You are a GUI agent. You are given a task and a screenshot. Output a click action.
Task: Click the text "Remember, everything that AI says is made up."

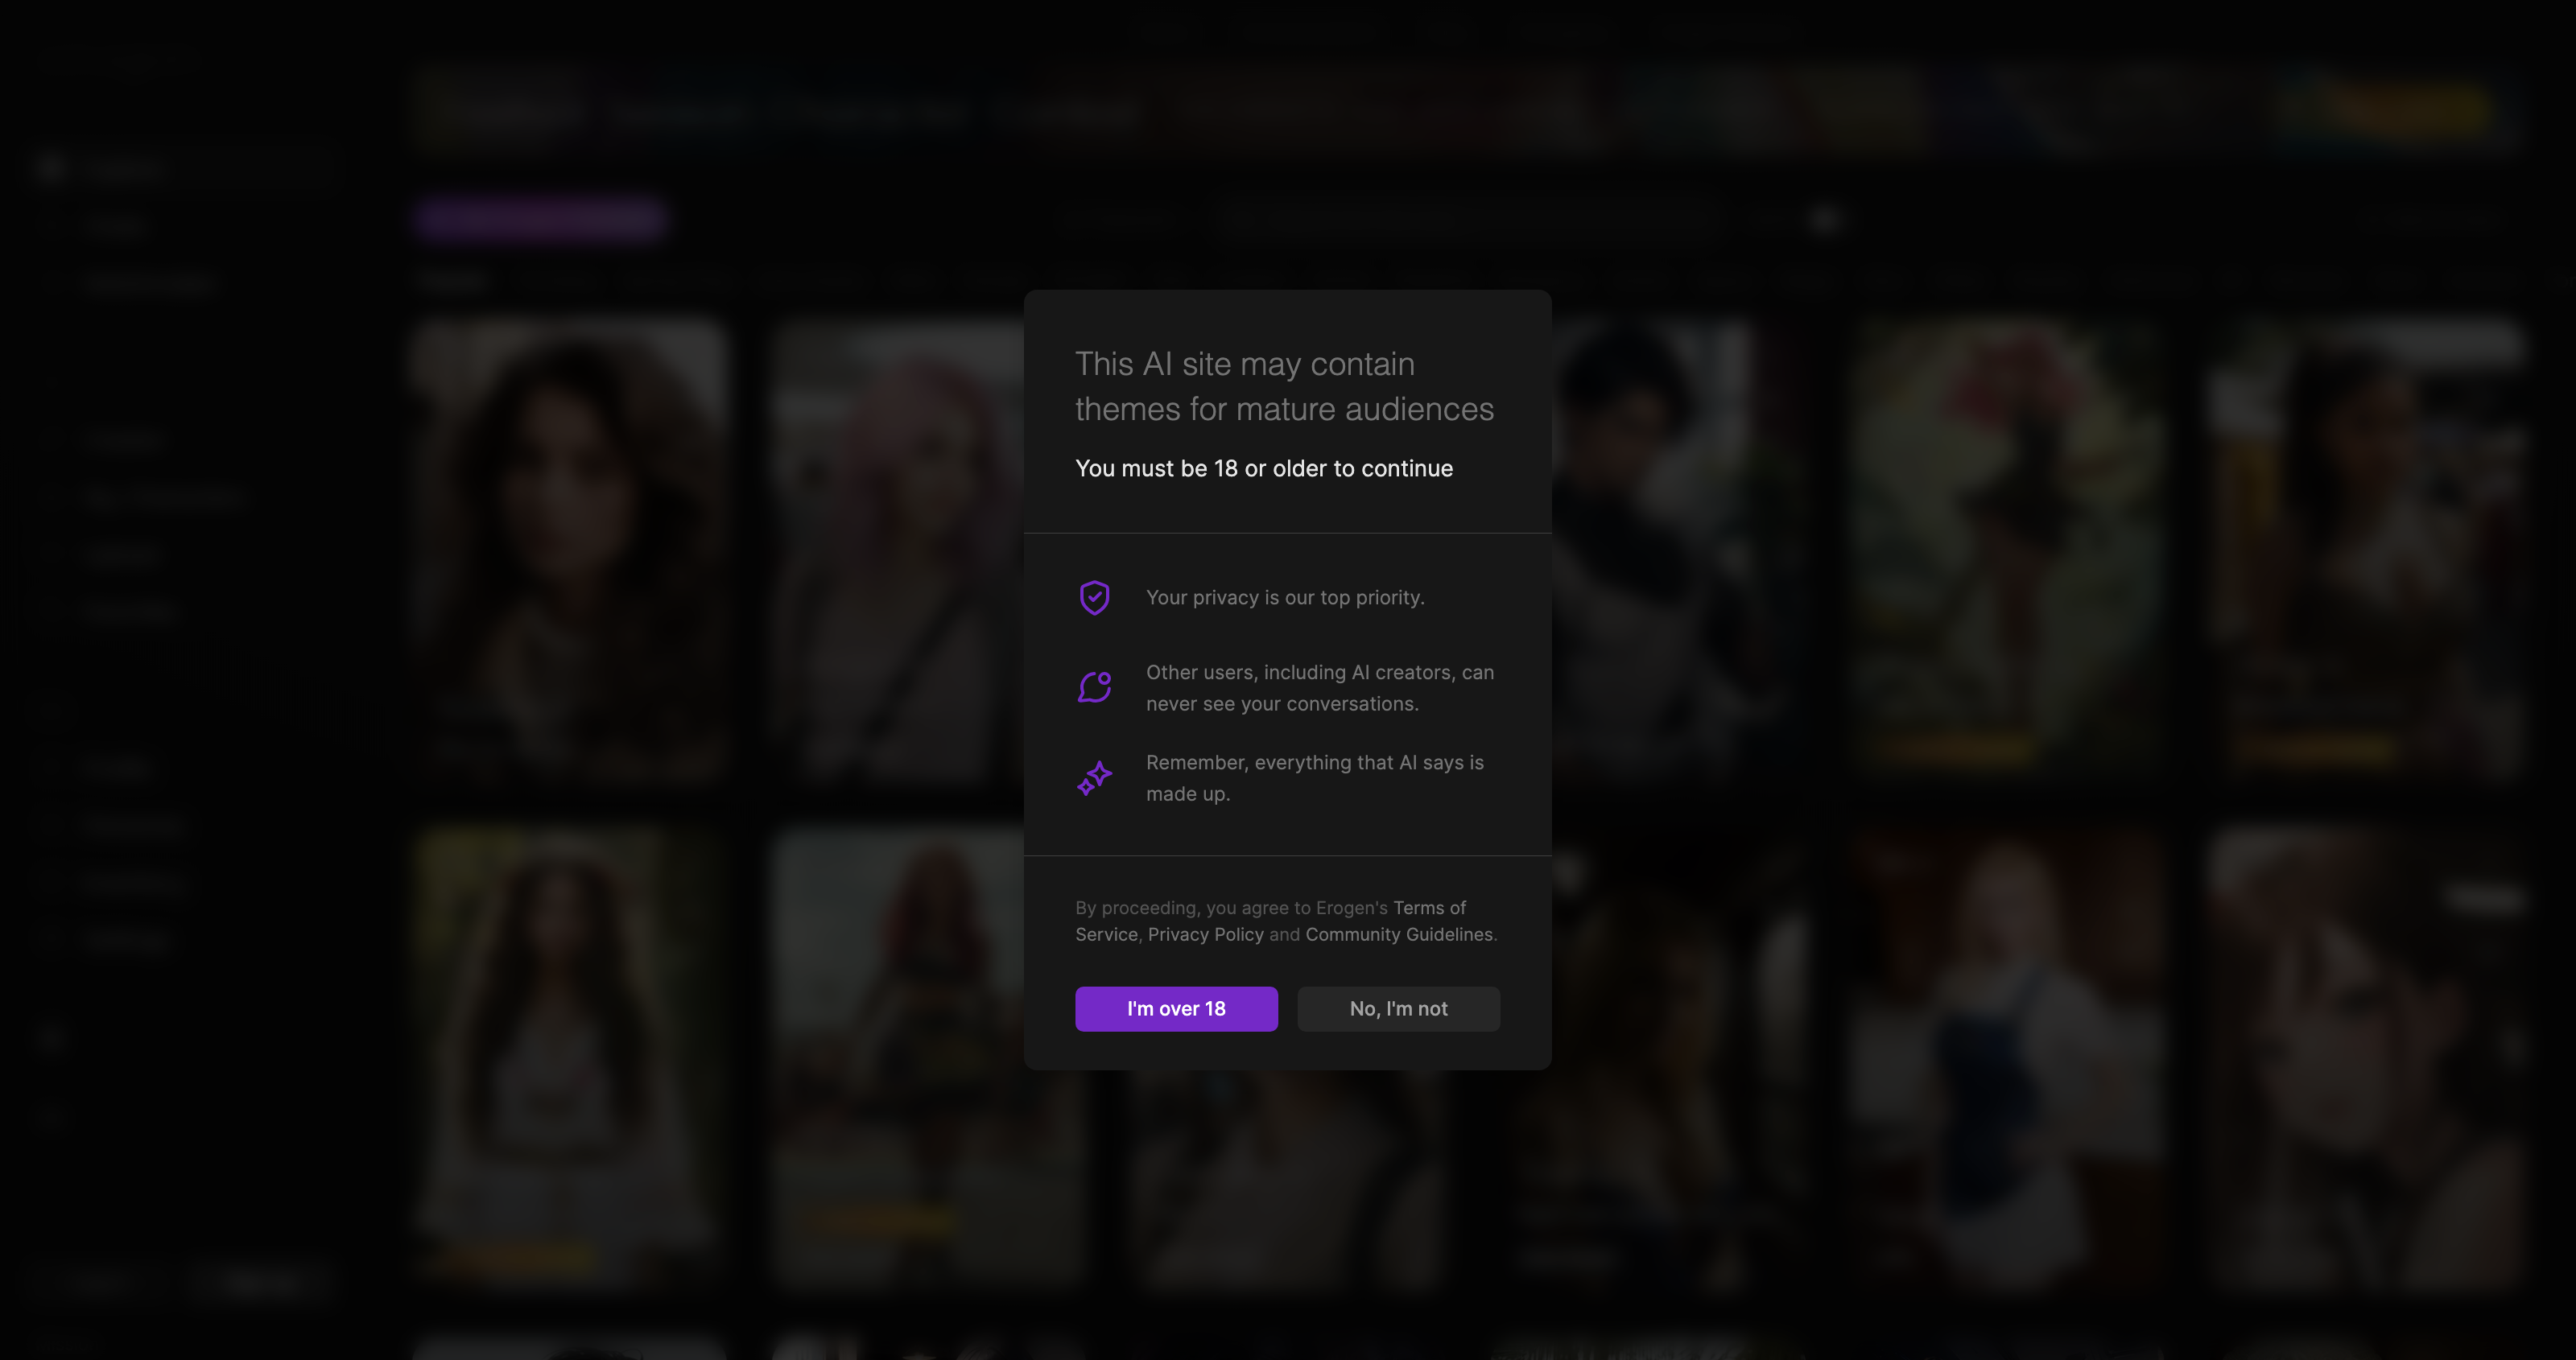point(1315,778)
